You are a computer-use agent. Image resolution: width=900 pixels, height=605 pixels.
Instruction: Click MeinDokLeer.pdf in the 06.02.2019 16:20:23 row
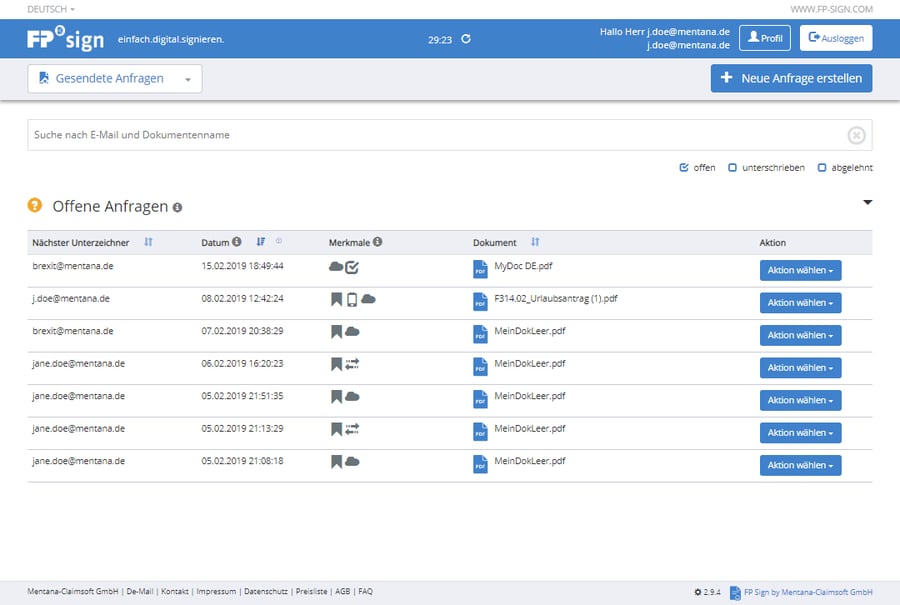pos(530,364)
